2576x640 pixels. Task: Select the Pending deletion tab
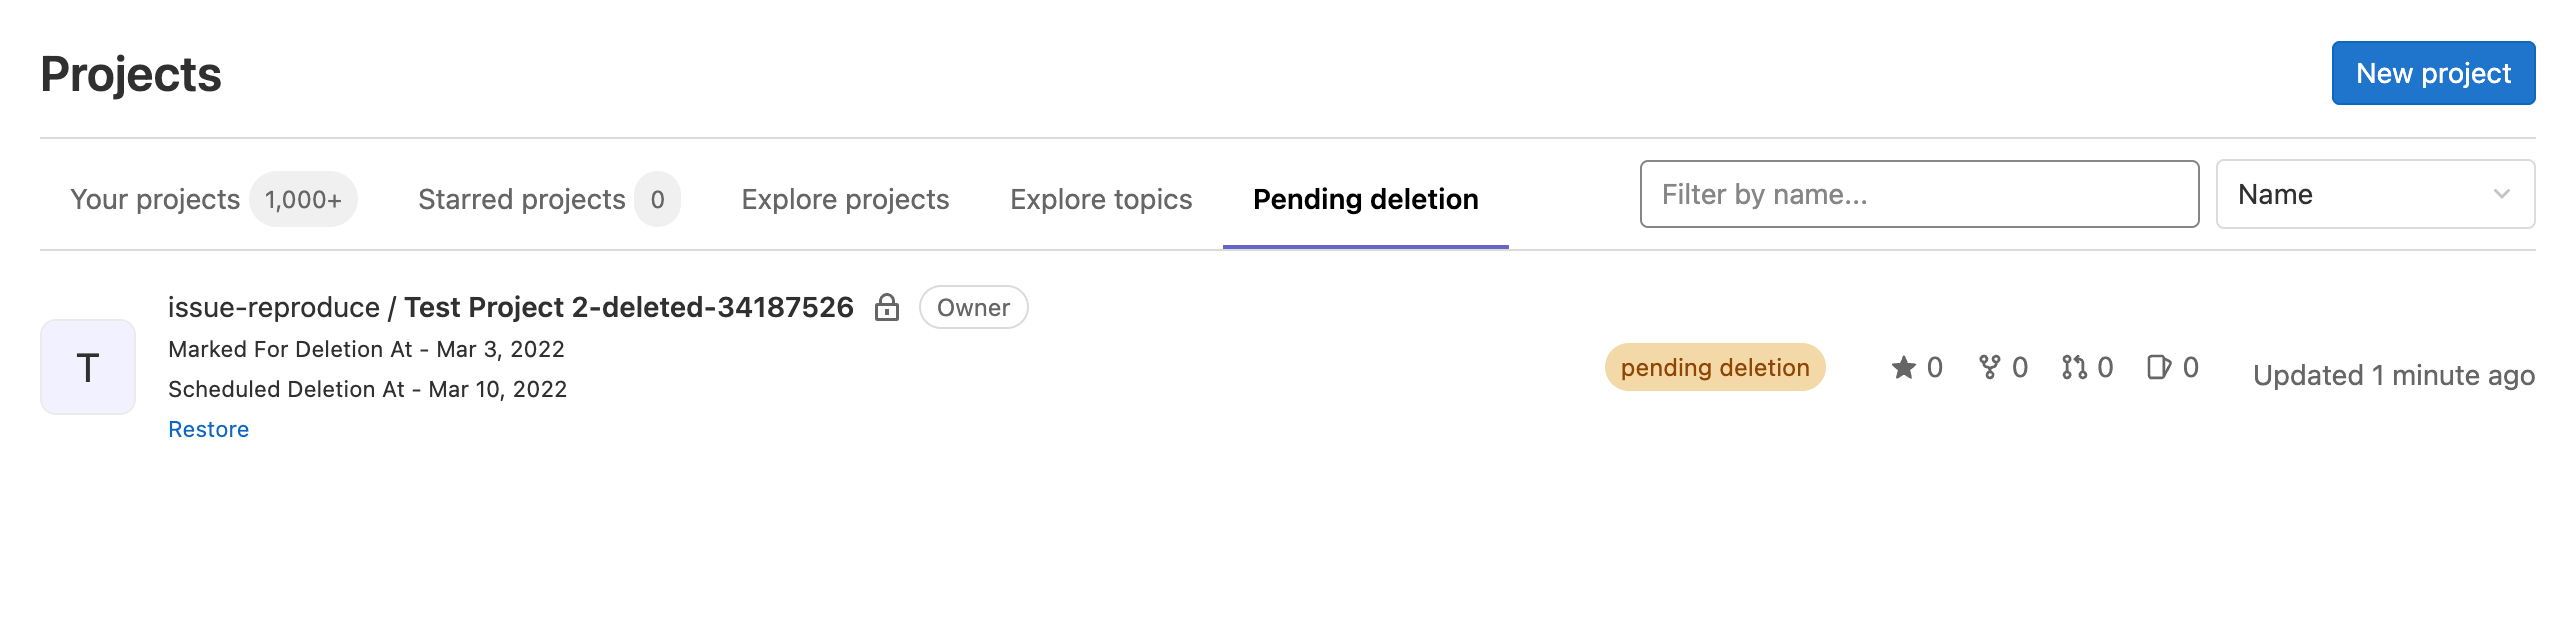pos(1365,198)
